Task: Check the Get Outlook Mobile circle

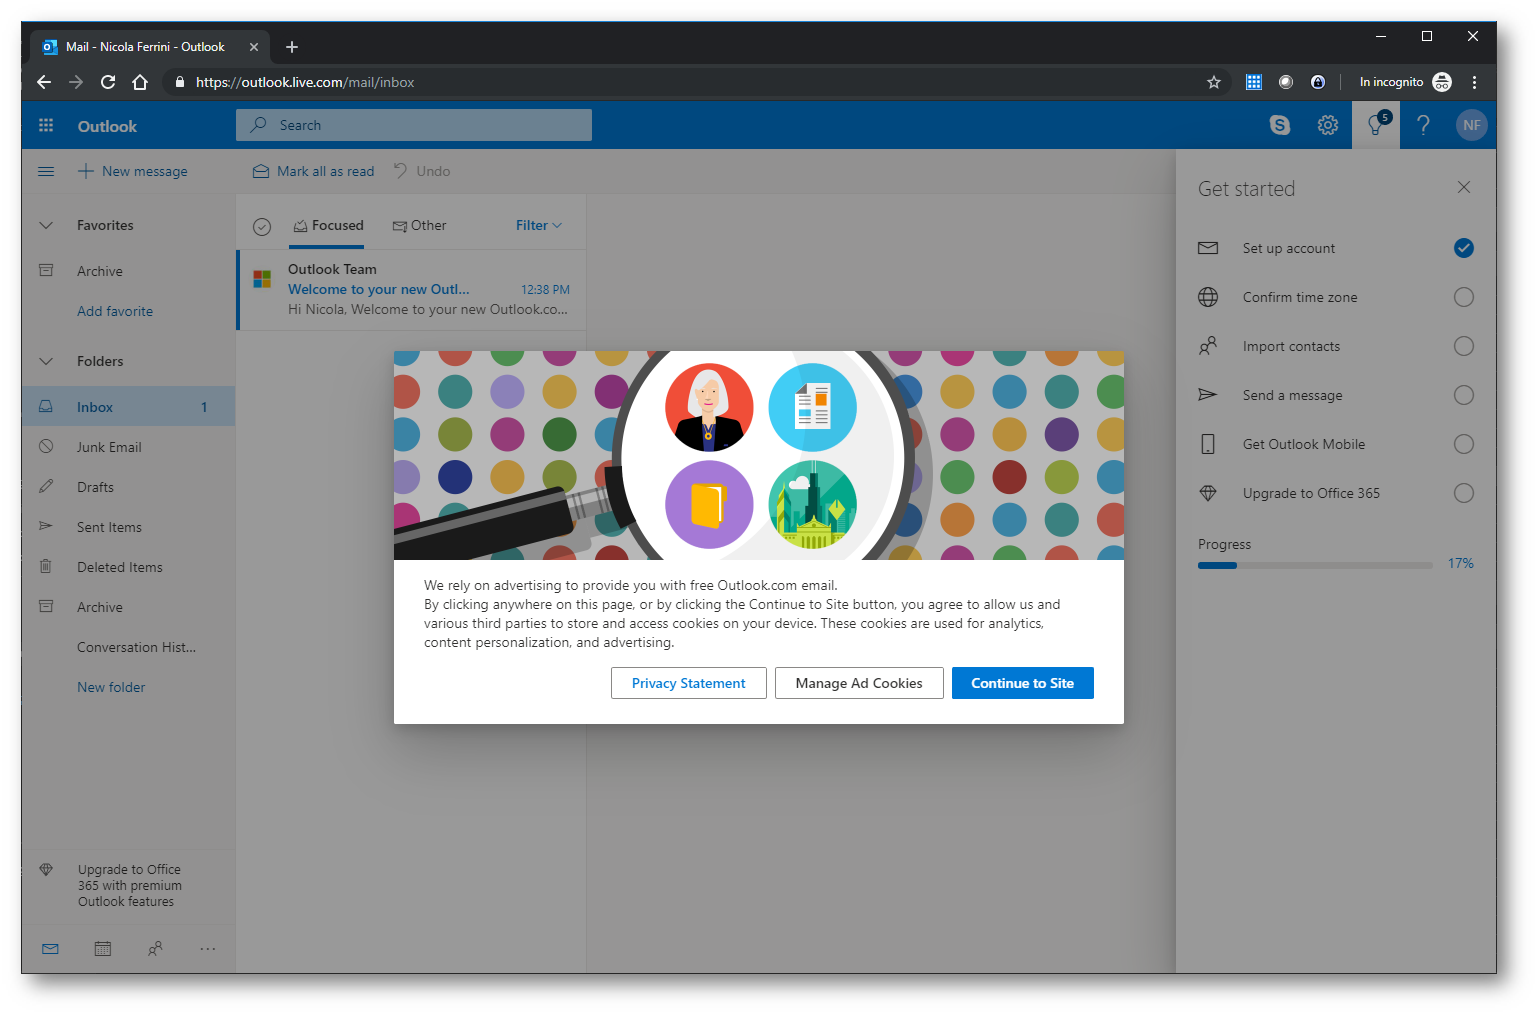Action: 1464,444
